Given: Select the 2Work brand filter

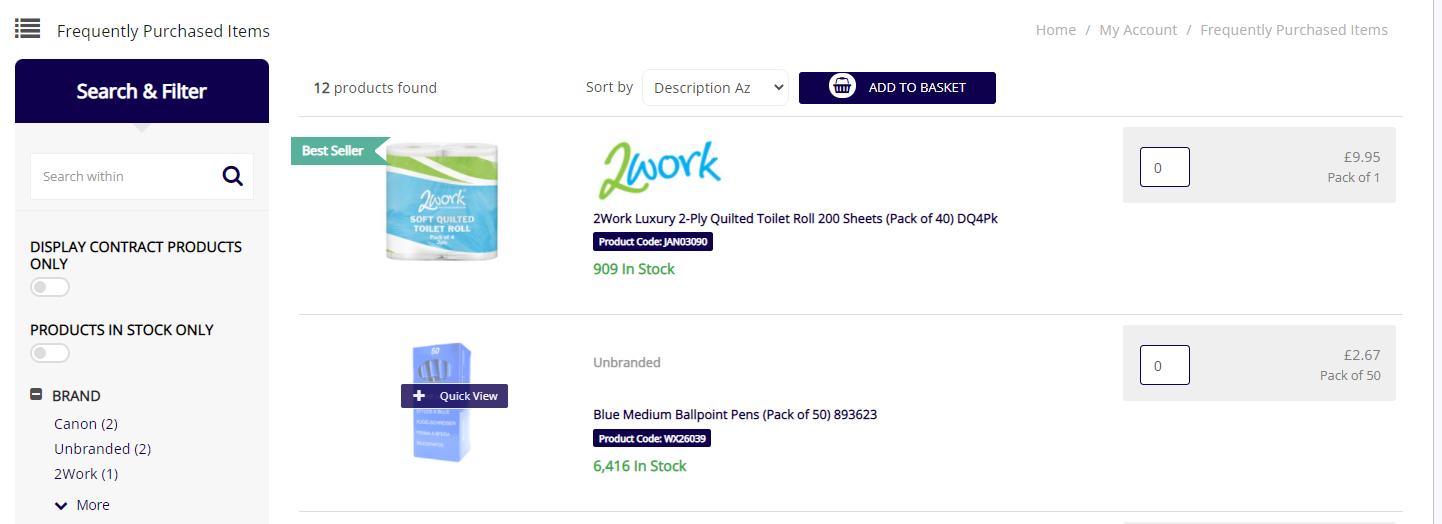Looking at the screenshot, I should (85, 474).
